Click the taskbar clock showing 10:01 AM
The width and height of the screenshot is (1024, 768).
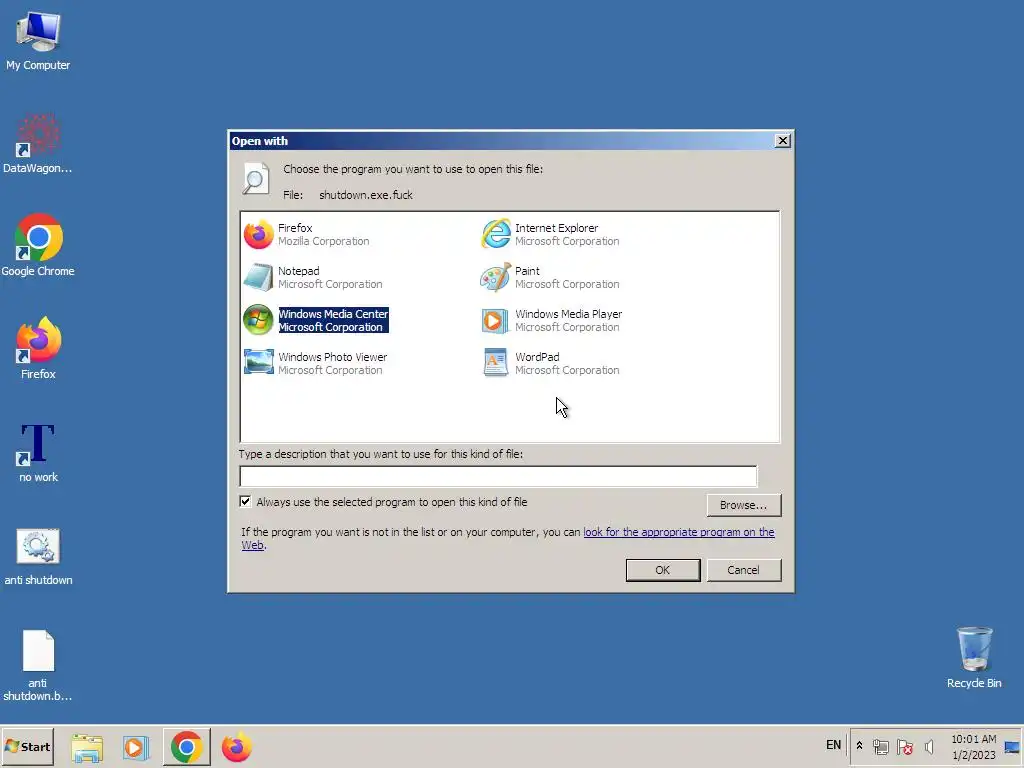coord(974,746)
